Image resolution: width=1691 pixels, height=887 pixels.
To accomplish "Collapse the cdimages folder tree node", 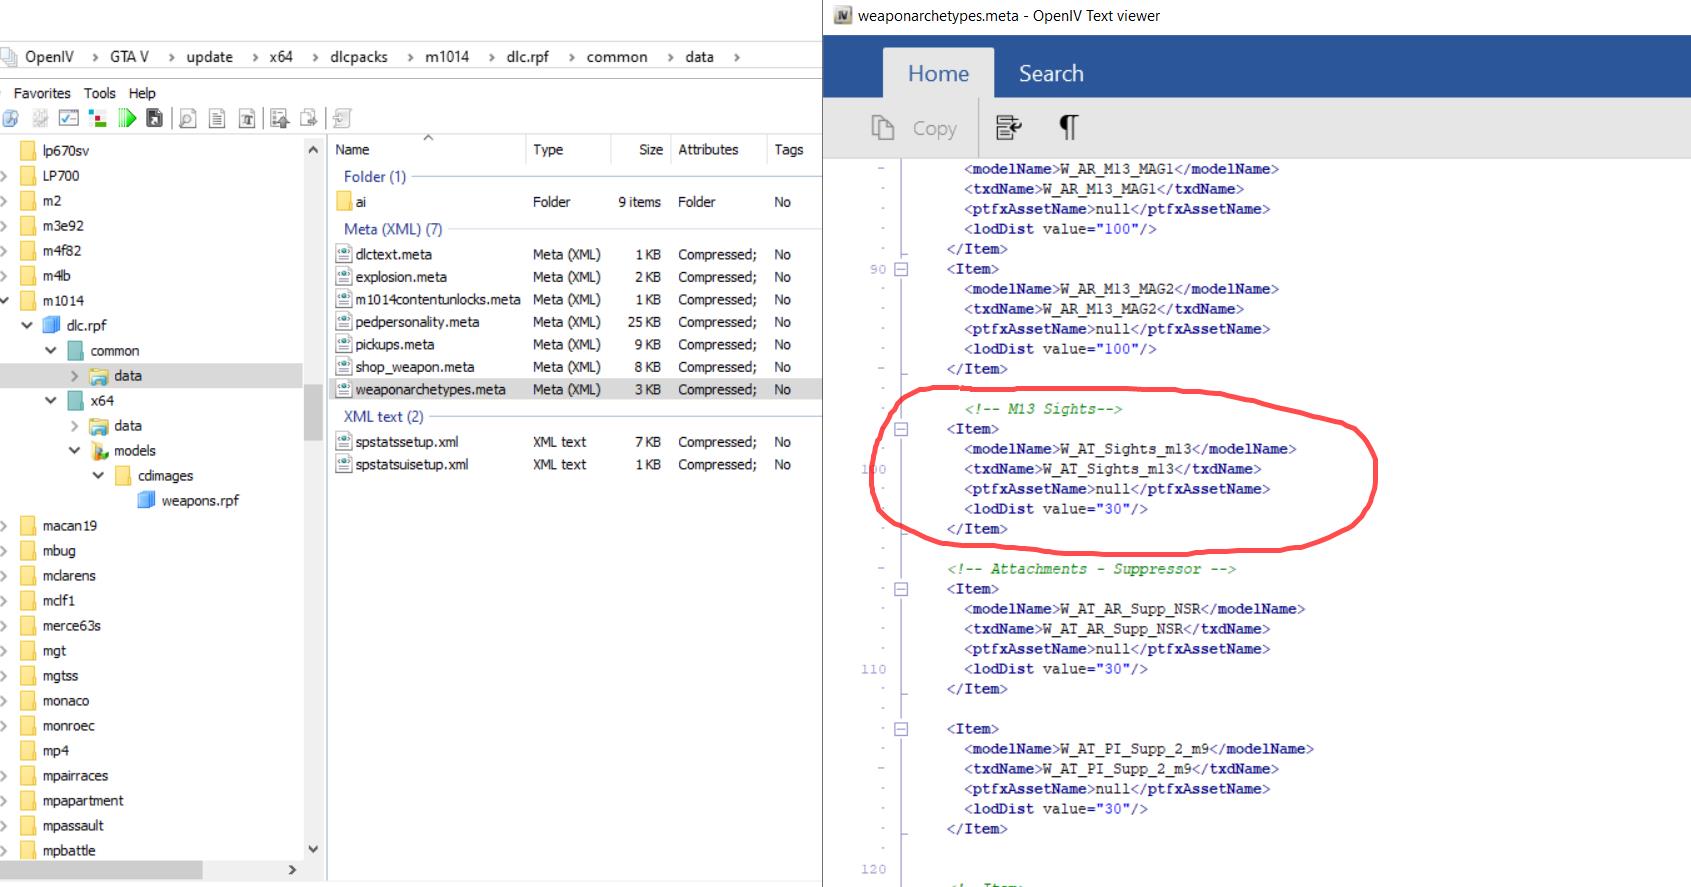I will click(x=98, y=475).
